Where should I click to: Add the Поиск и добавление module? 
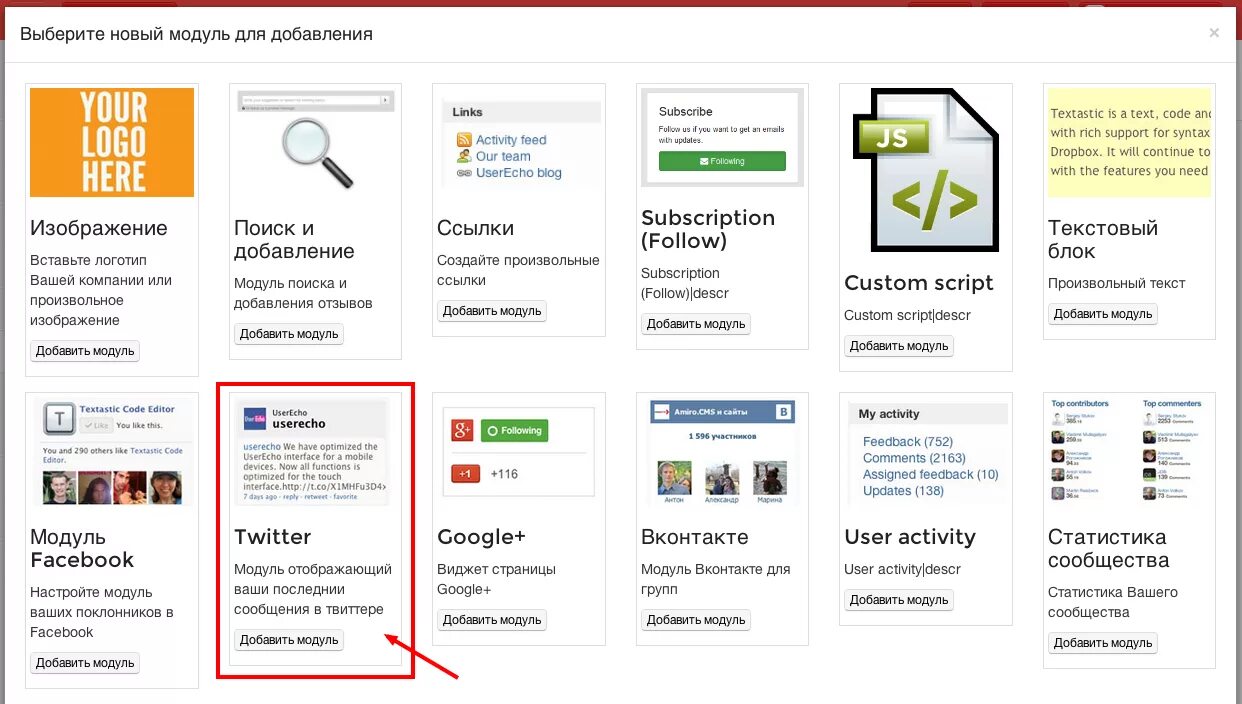(289, 334)
